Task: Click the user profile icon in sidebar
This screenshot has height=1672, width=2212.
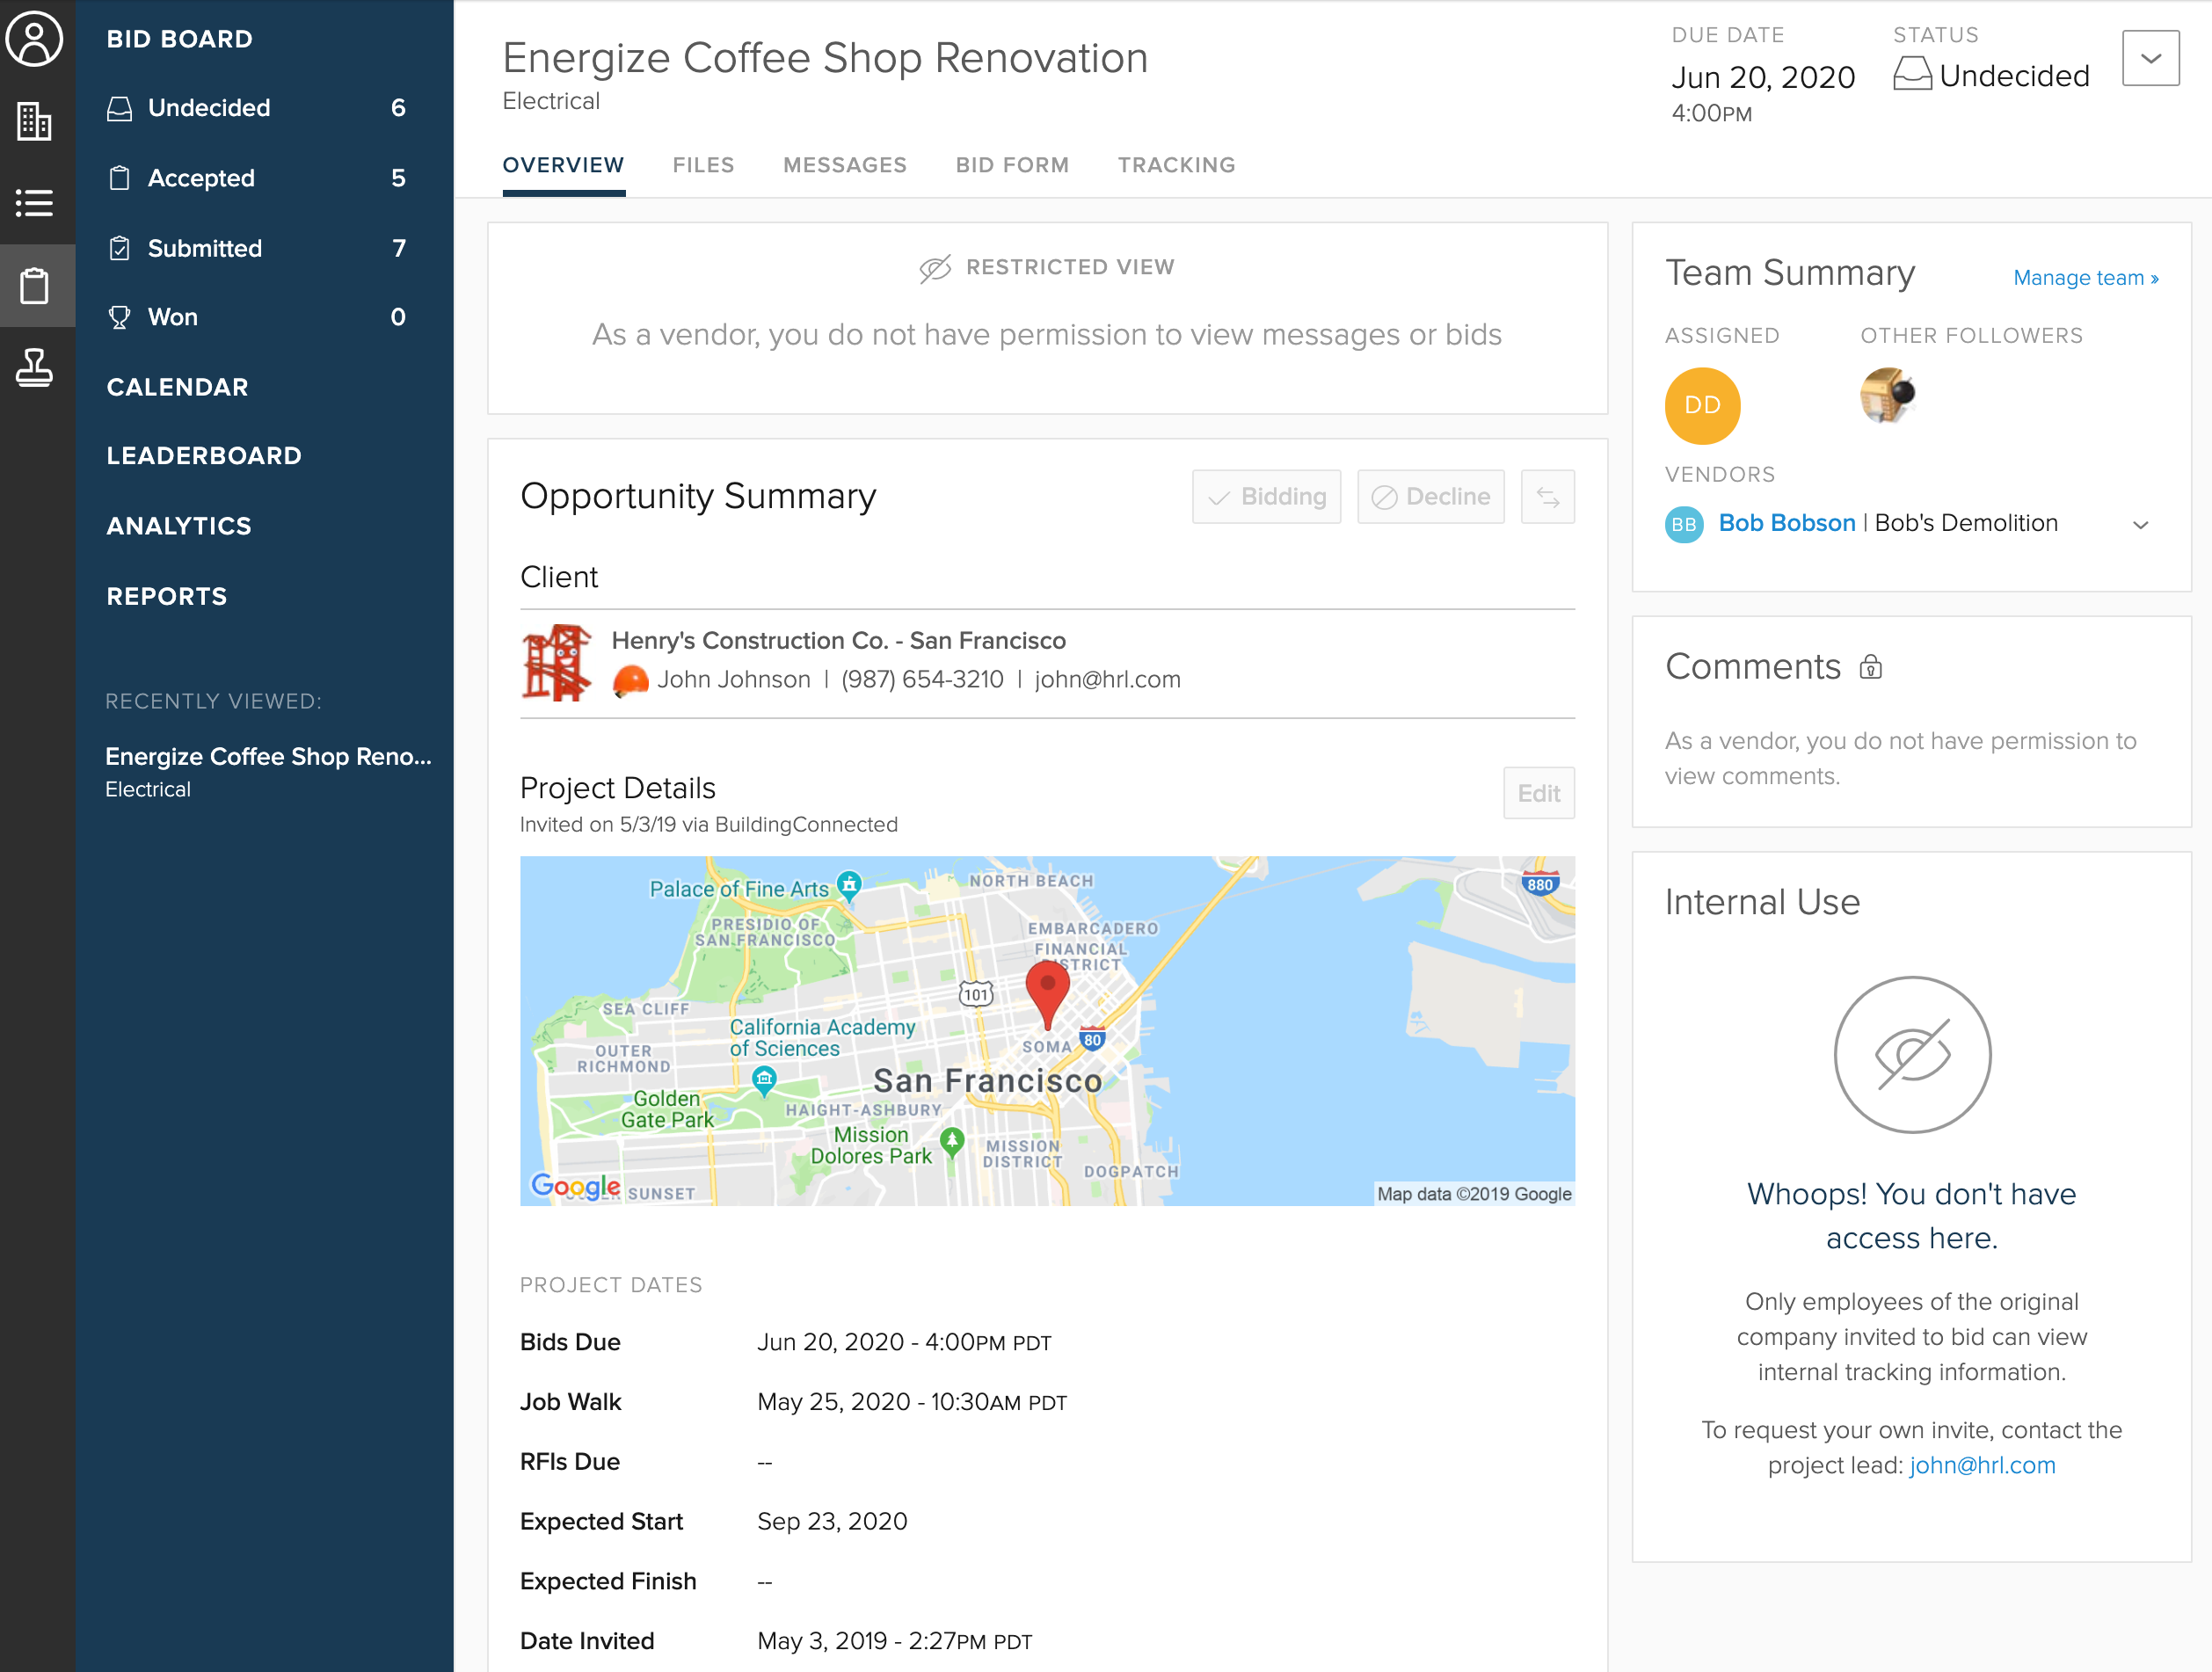Action: pyautogui.click(x=35, y=40)
